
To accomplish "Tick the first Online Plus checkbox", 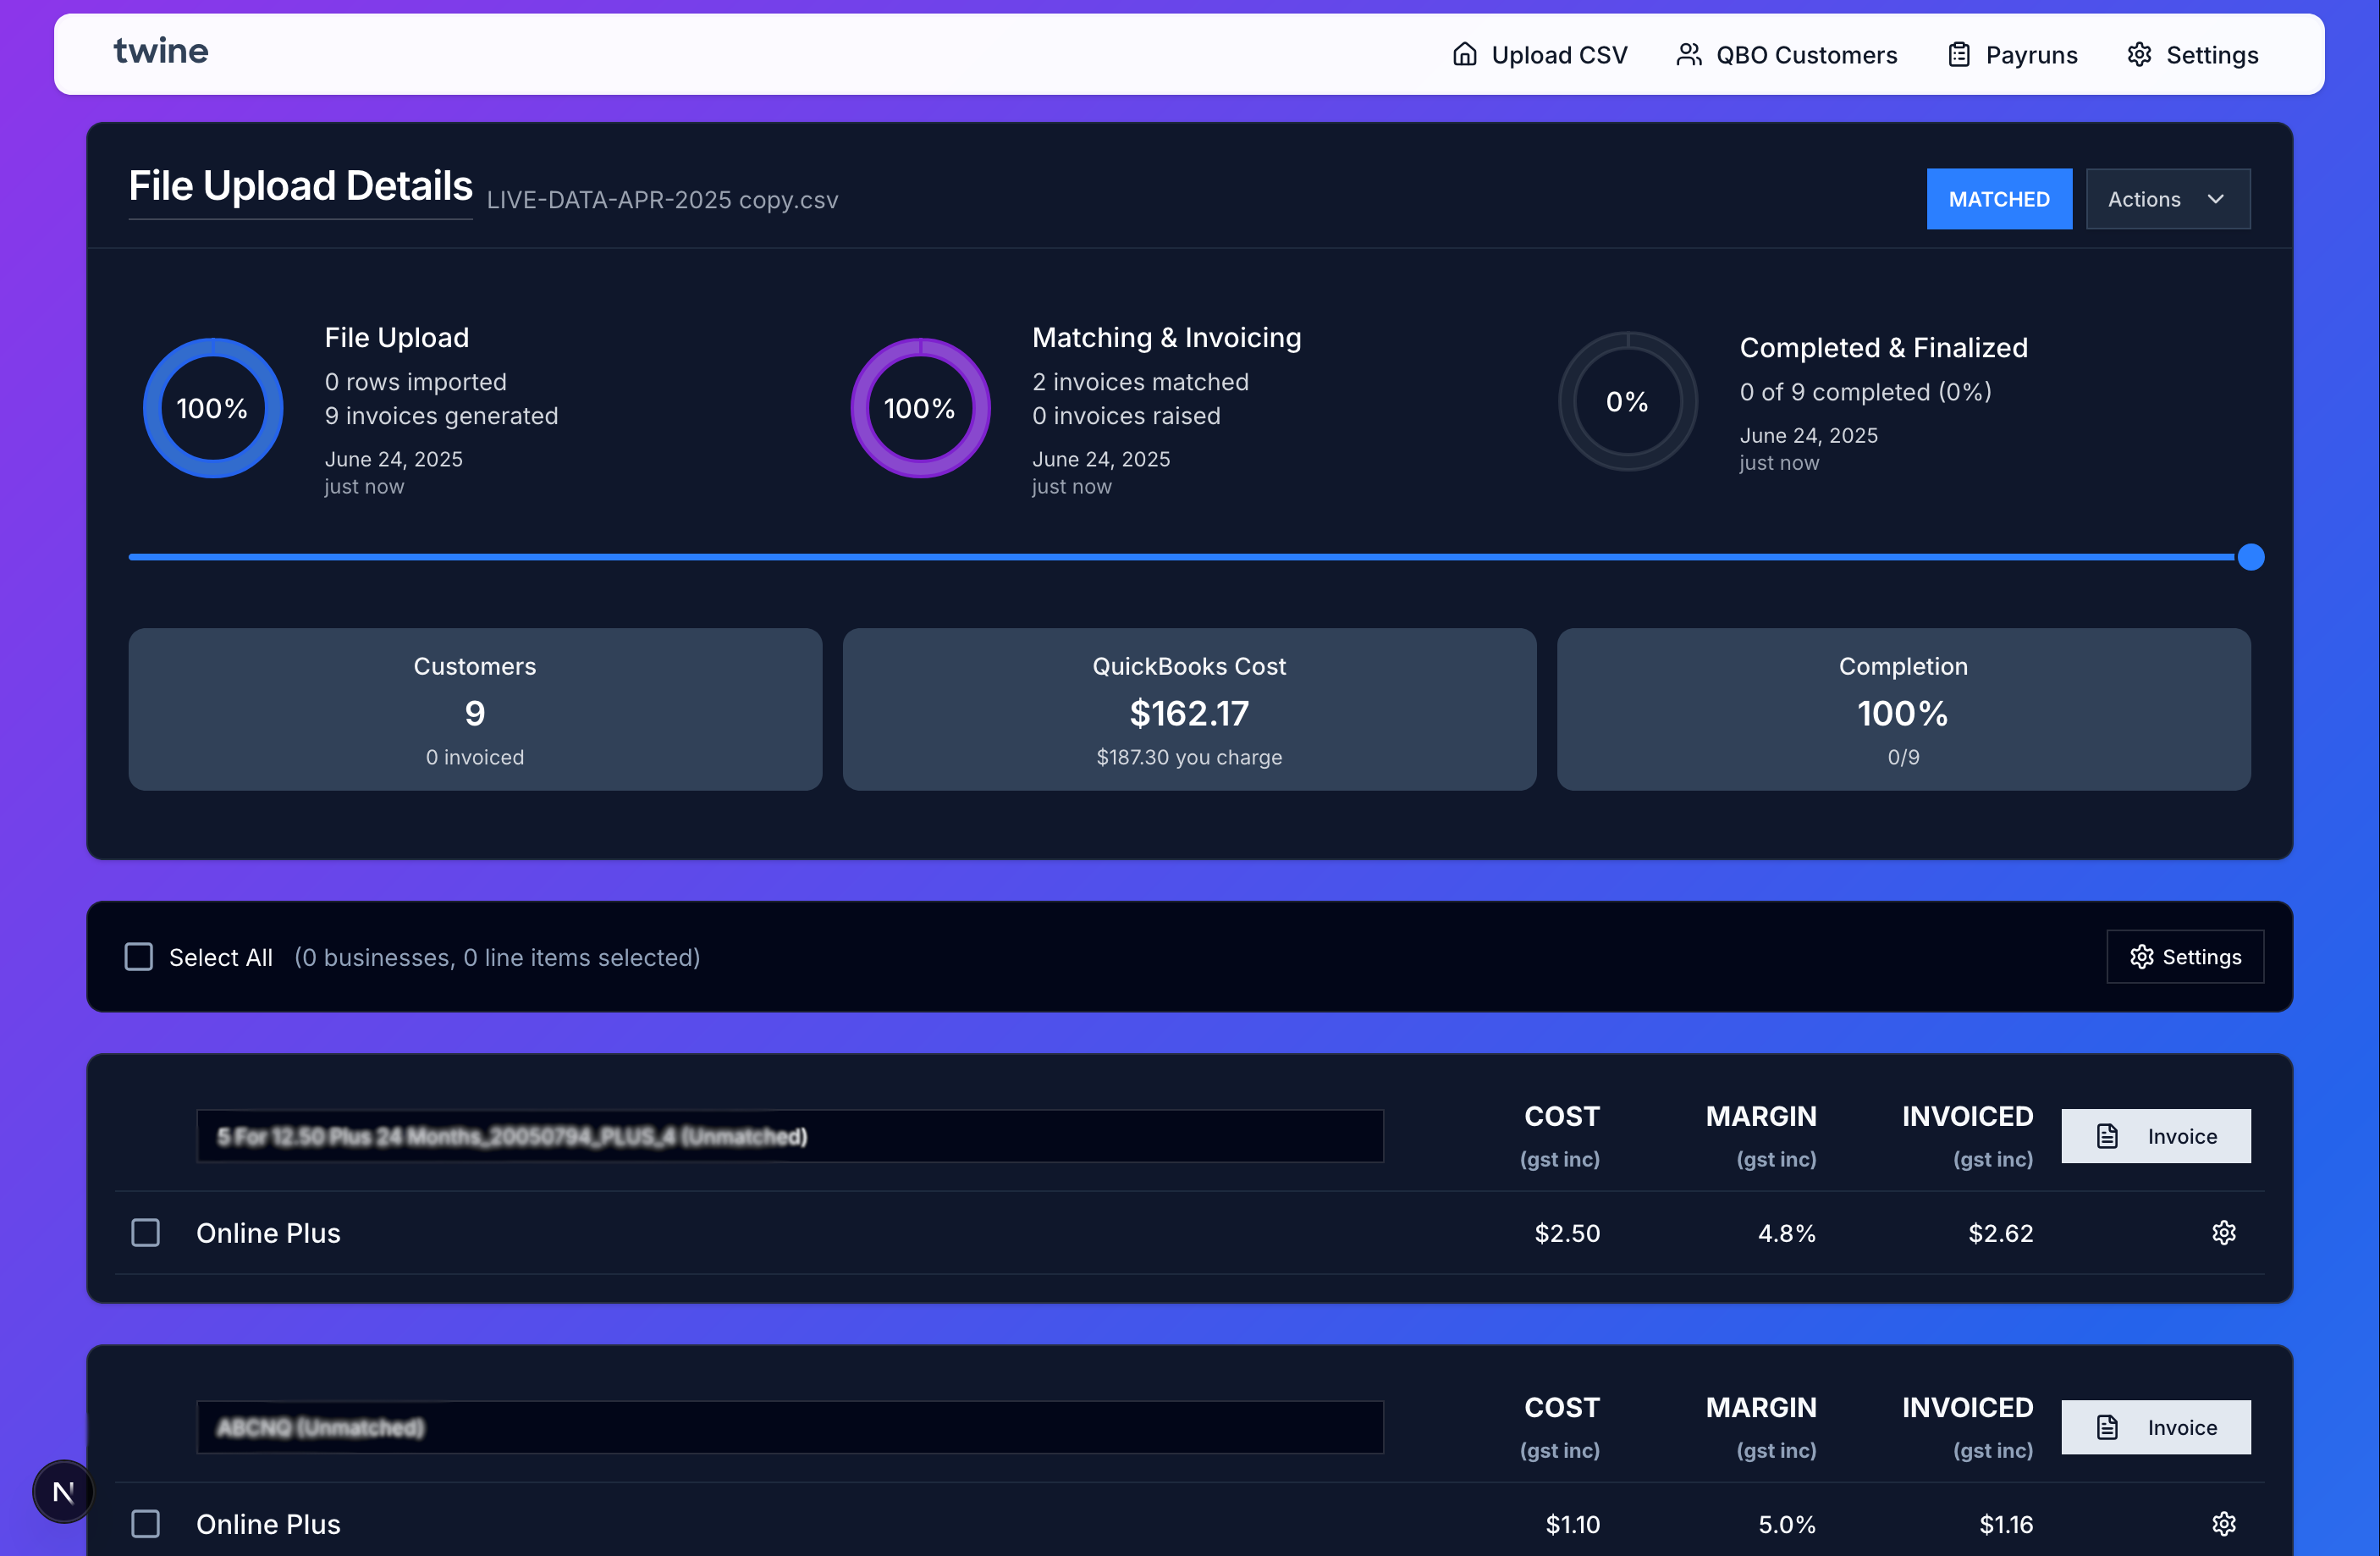I will [146, 1232].
